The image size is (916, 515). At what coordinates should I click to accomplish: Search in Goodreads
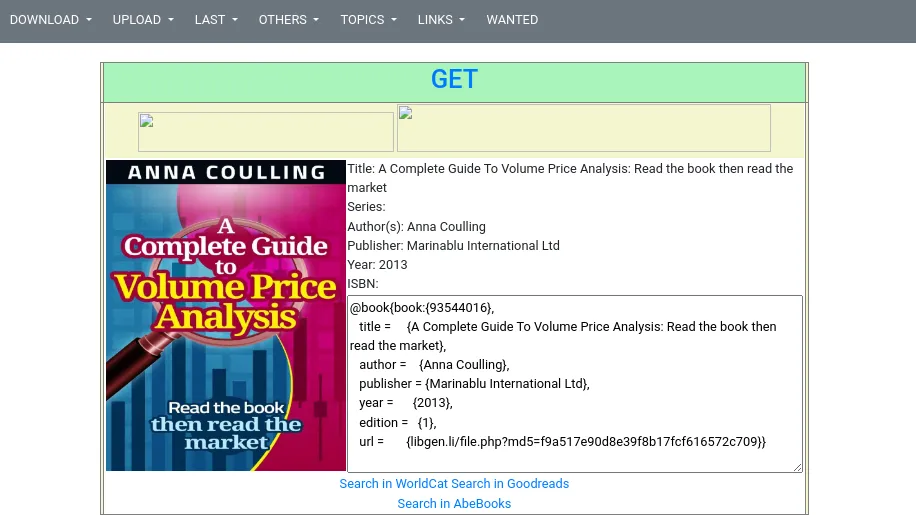point(510,483)
